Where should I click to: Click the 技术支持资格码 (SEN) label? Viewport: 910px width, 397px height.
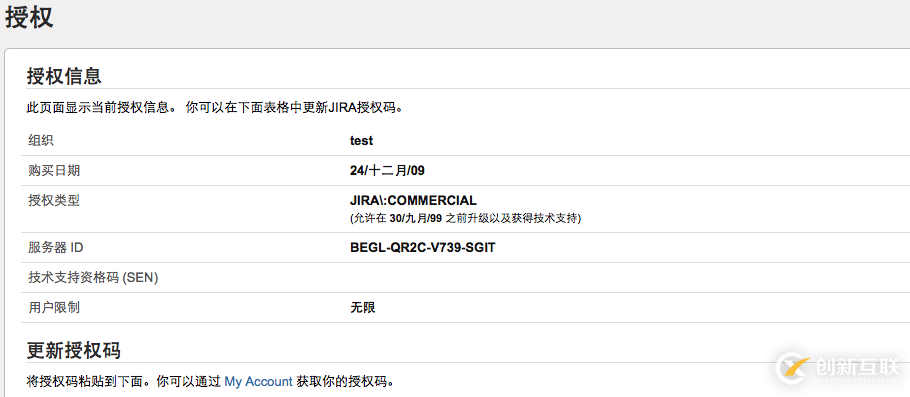click(93, 278)
